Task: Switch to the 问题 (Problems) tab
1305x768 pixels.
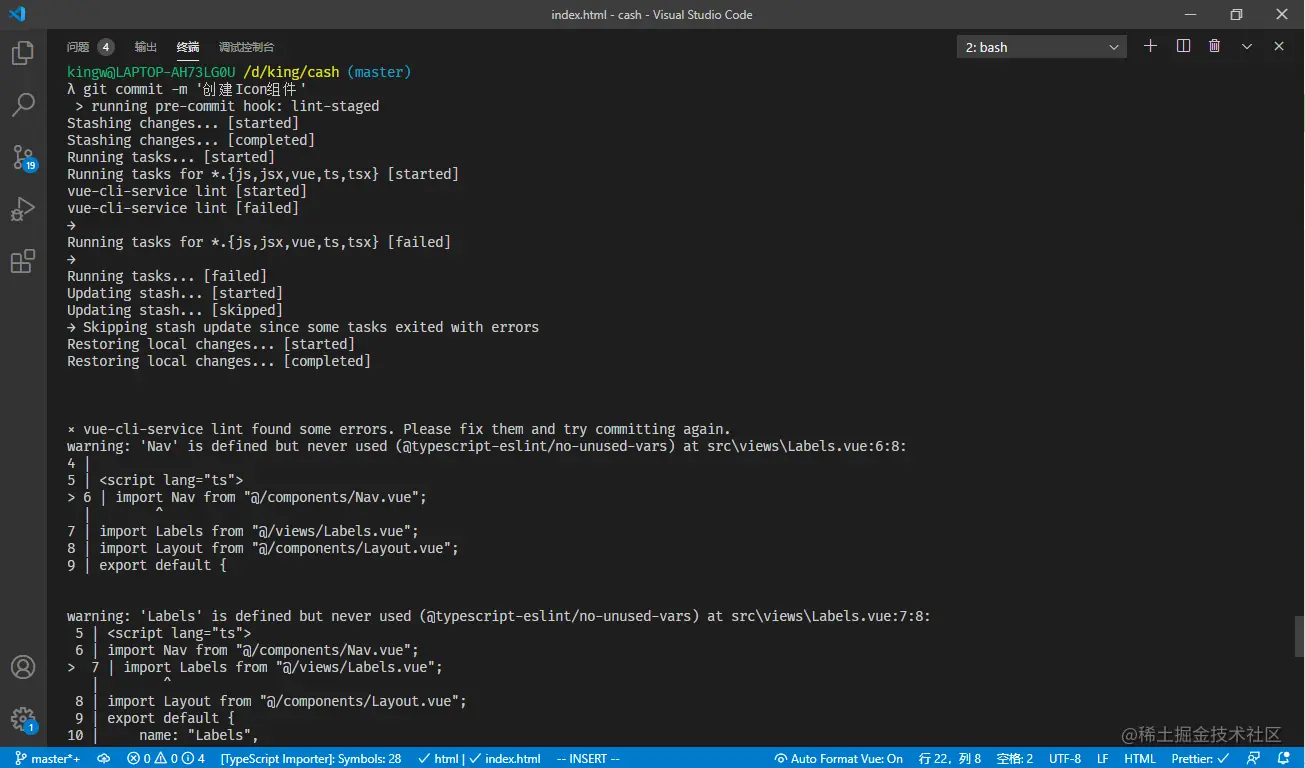Action: [x=90, y=47]
